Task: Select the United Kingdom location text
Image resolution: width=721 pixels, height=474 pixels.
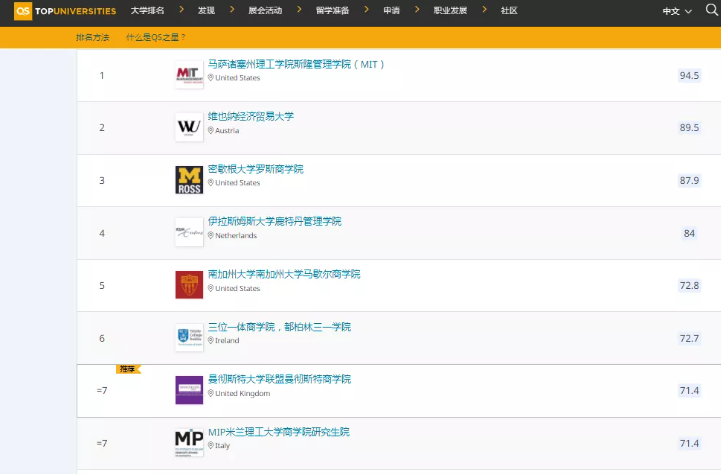Action: click(x=242, y=393)
